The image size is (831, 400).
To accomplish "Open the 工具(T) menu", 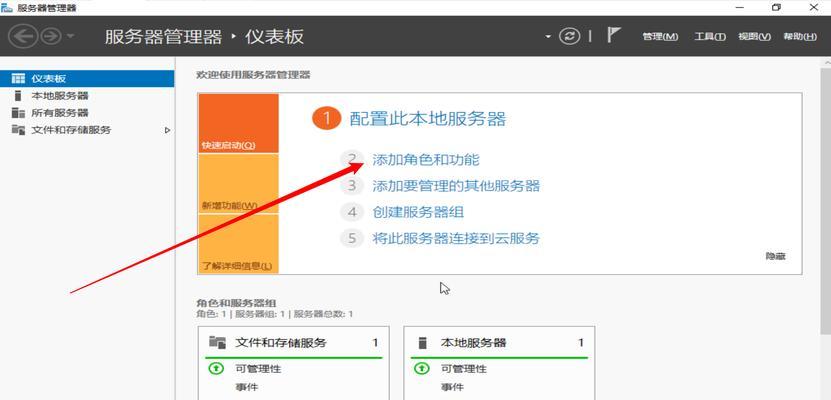I will click(x=710, y=37).
